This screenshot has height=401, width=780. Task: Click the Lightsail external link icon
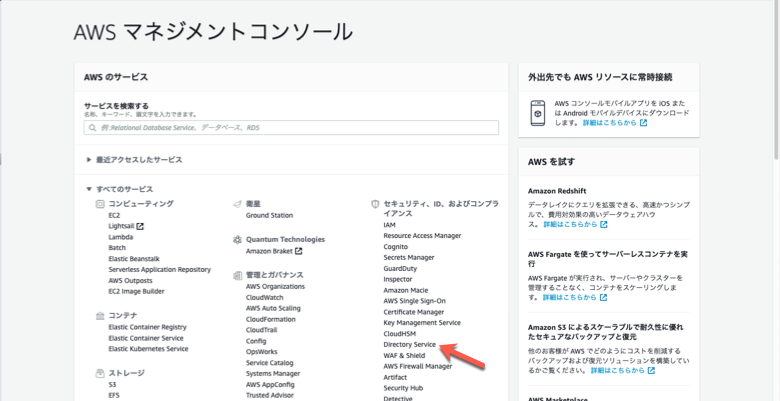pos(140,226)
